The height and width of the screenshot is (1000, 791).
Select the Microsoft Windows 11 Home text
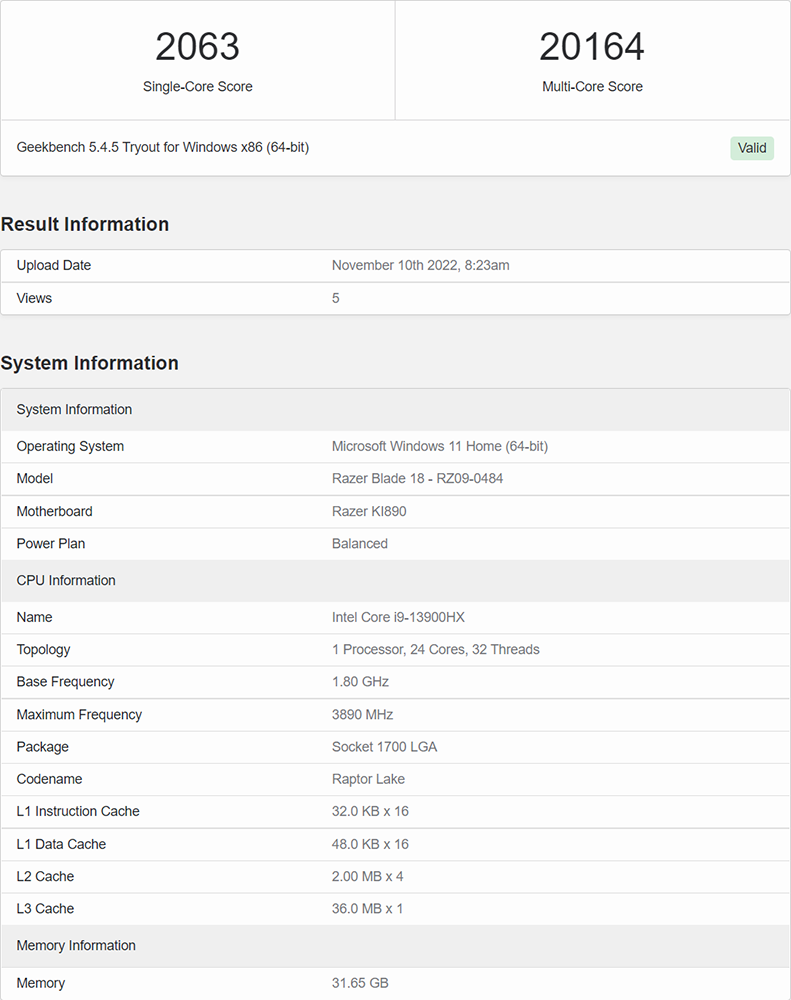pos(439,446)
